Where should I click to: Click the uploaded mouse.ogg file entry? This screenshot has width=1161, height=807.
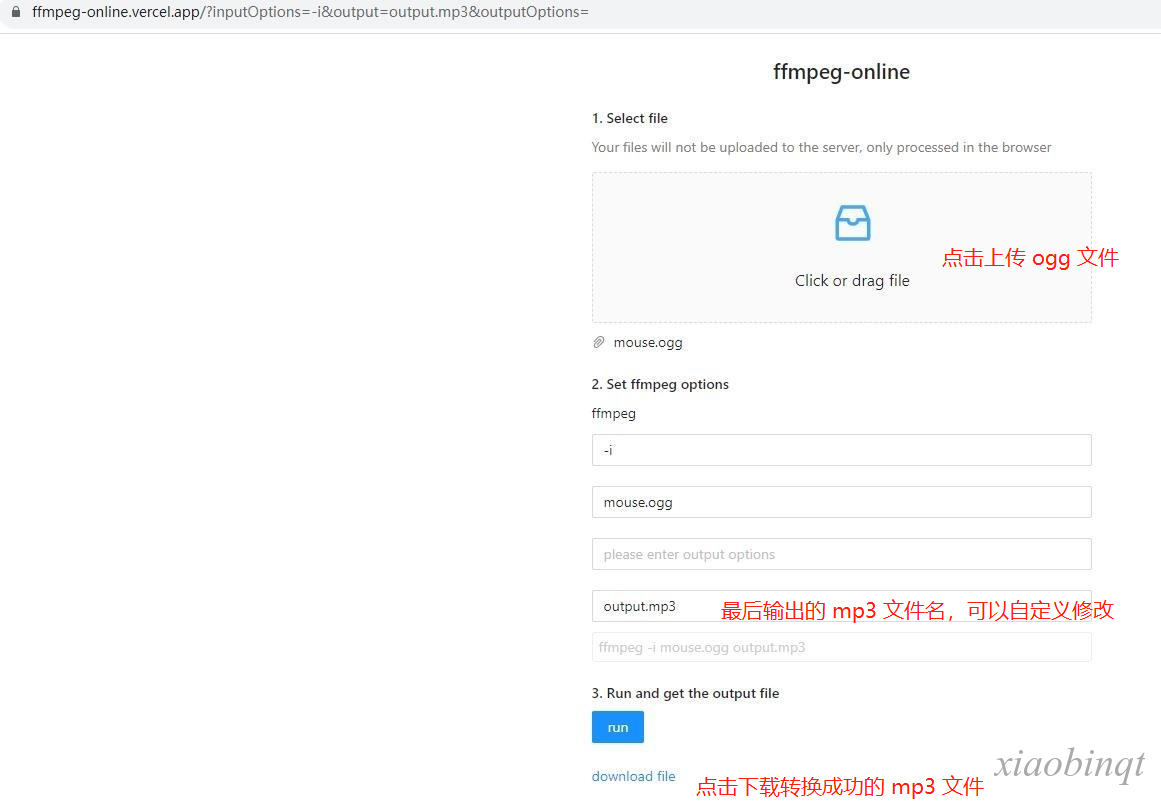pyautogui.click(x=648, y=342)
